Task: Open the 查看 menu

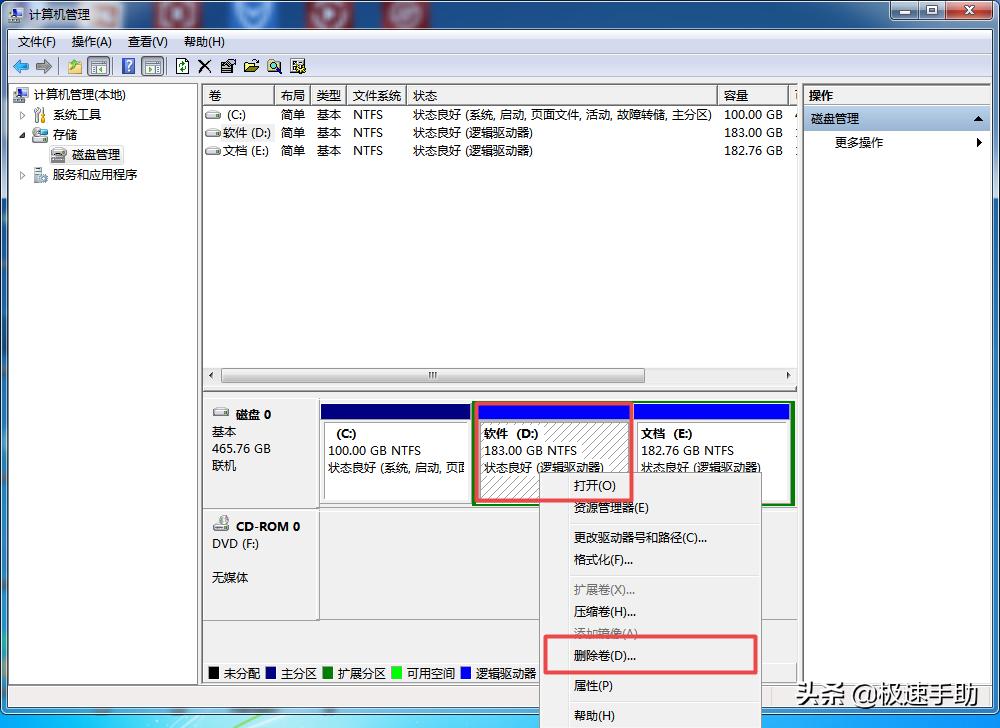Action: [146, 41]
